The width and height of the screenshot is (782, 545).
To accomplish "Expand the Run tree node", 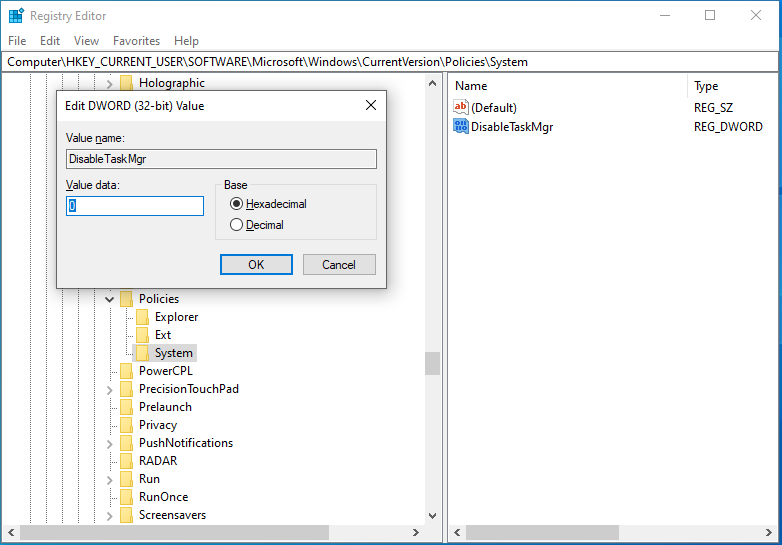I will click(110, 479).
